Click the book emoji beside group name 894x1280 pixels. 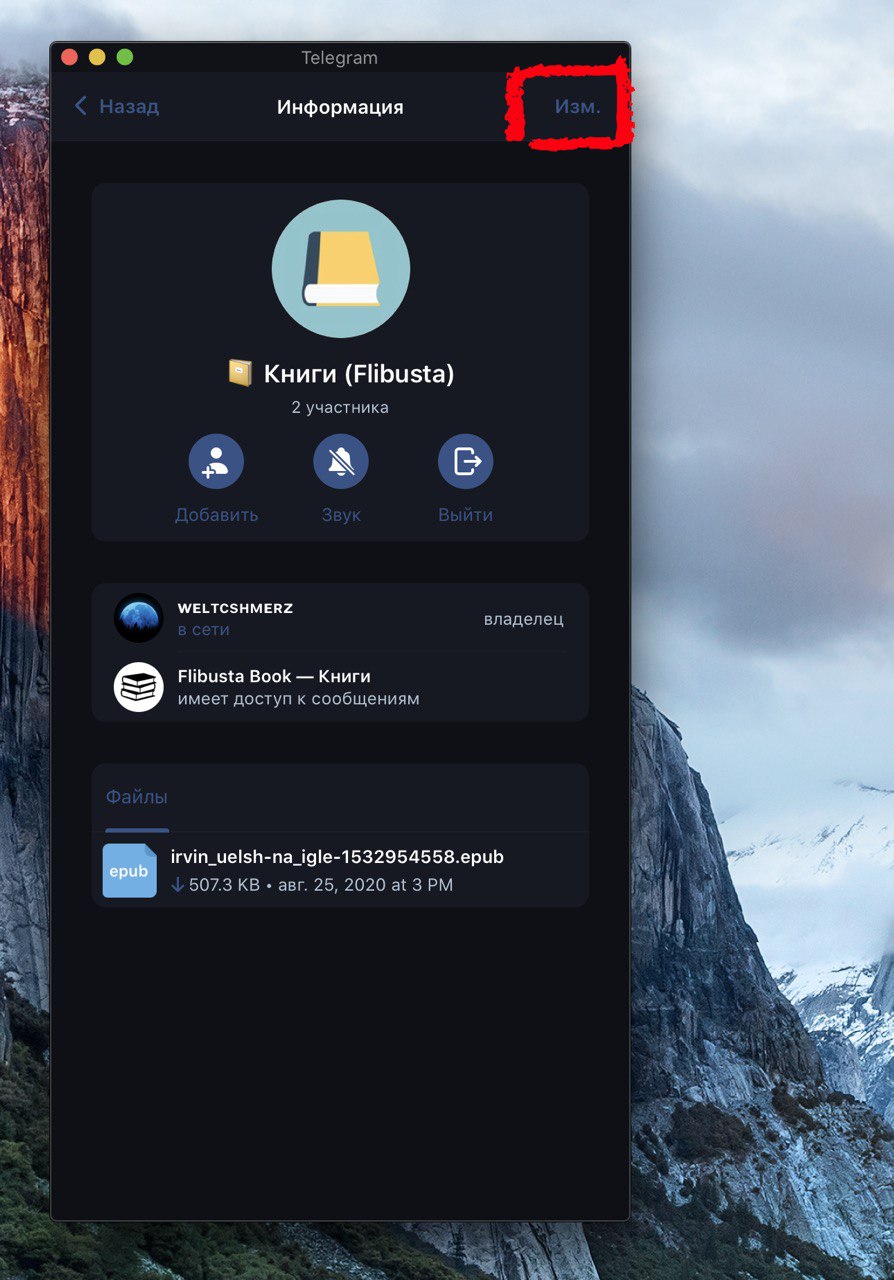pos(240,374)
